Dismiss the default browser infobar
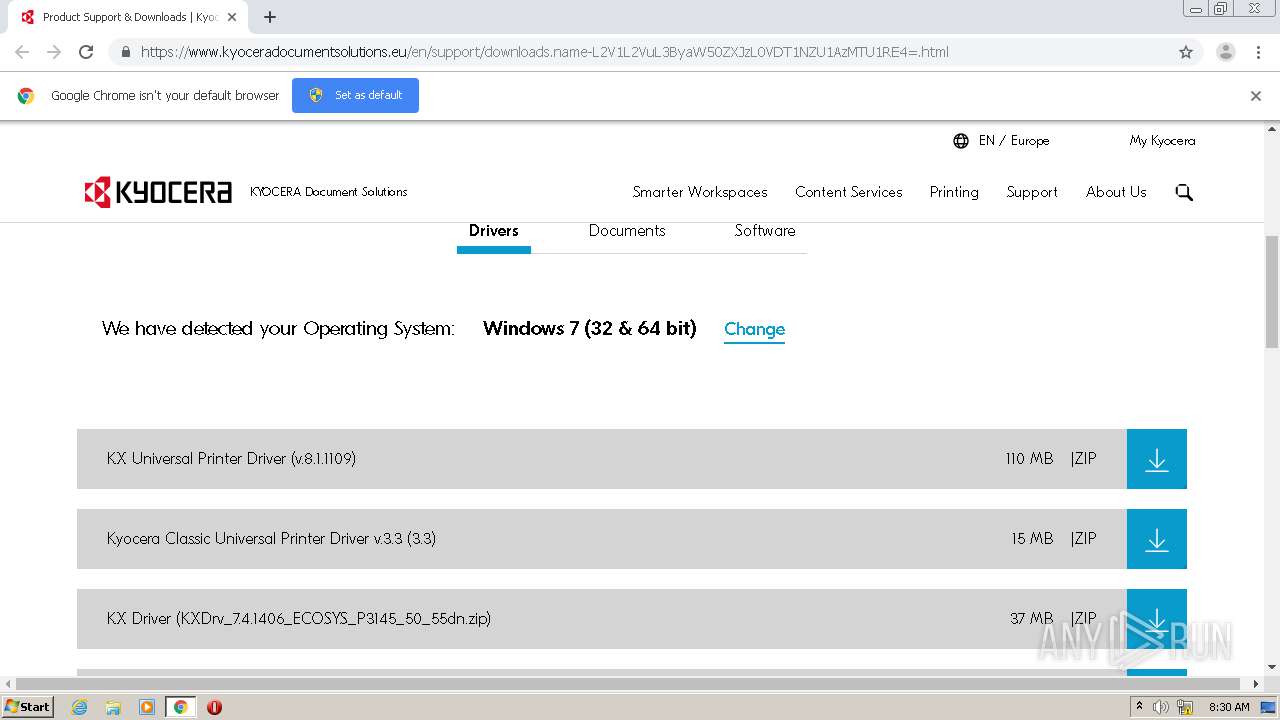 pos(1256,96)
